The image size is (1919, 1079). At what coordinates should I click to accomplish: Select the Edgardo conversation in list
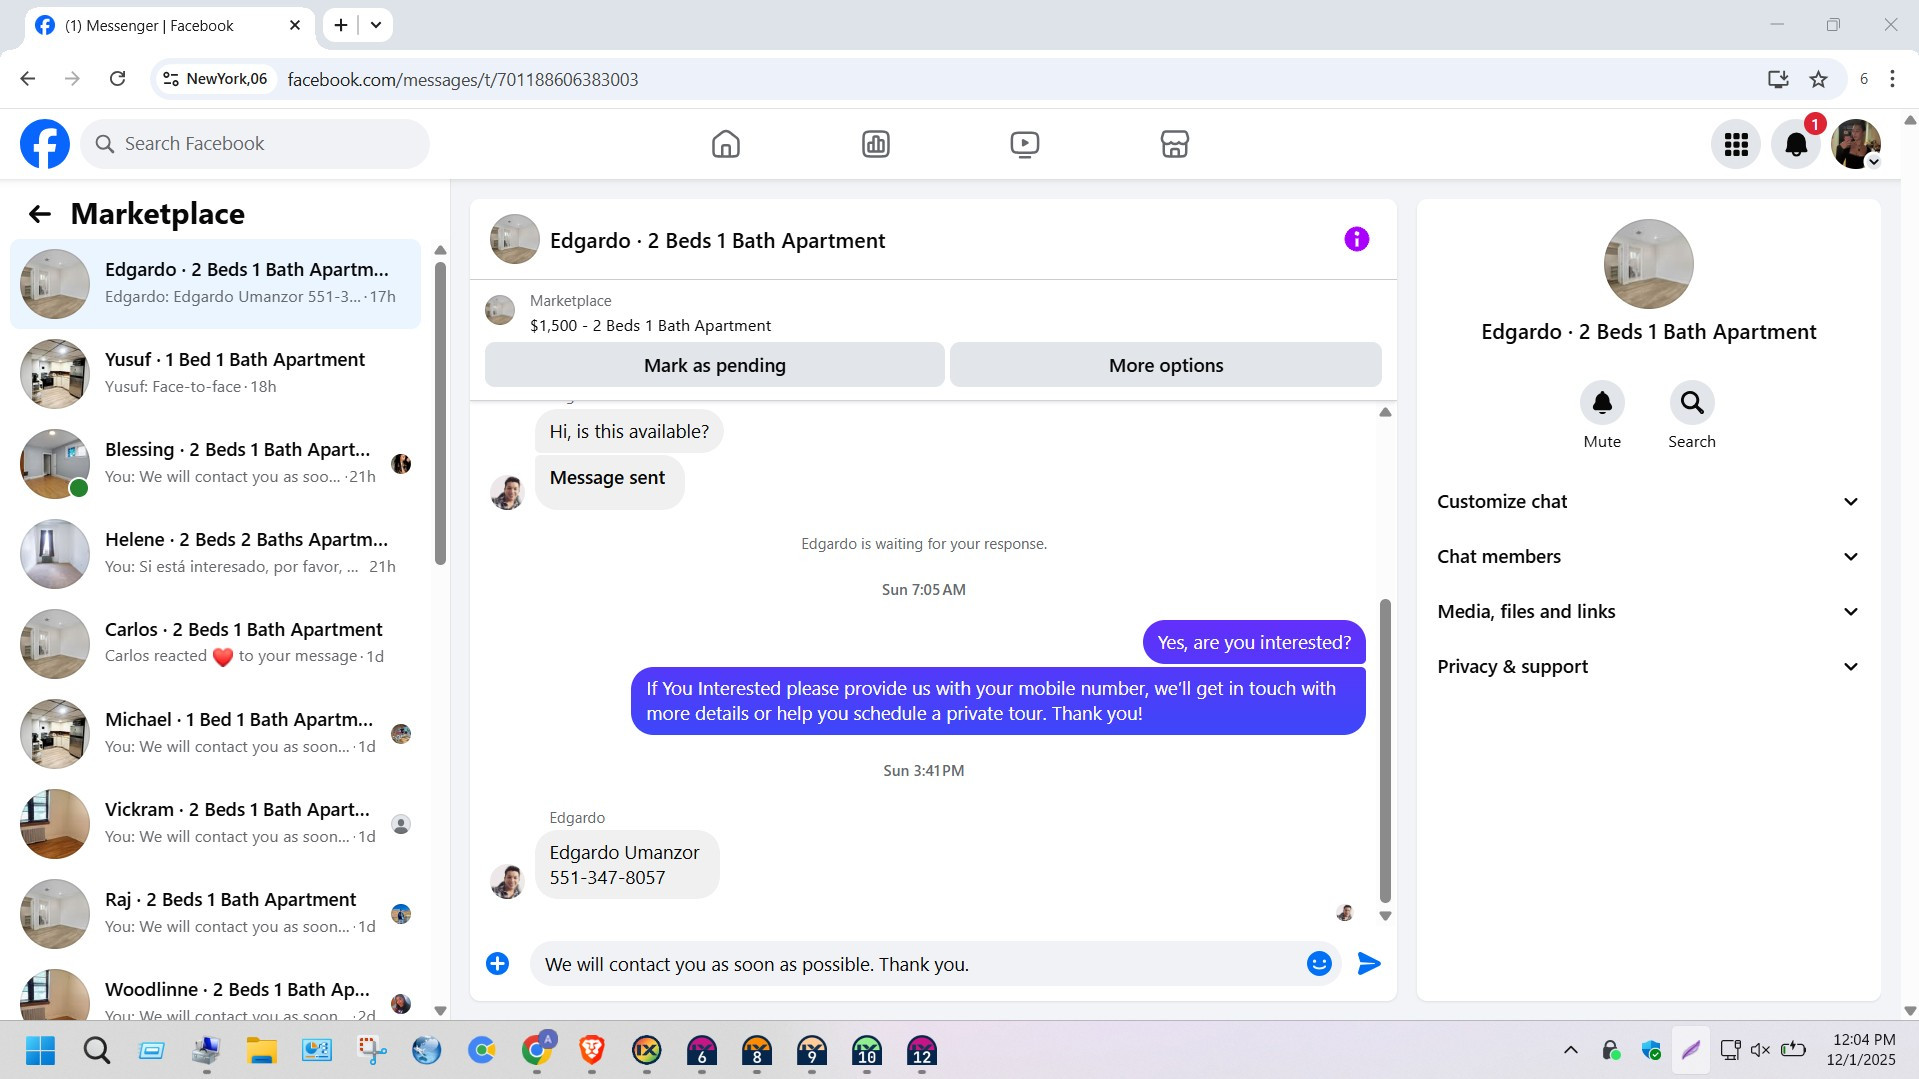[215, 284]
